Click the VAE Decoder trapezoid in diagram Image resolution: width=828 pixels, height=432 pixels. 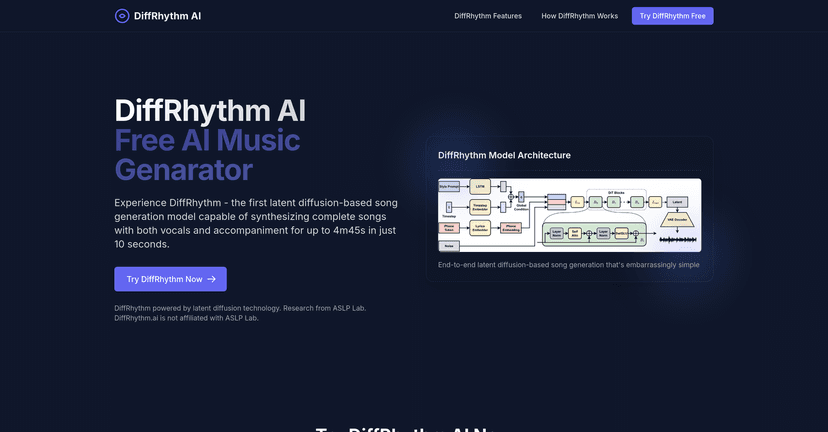coord(677,219)
